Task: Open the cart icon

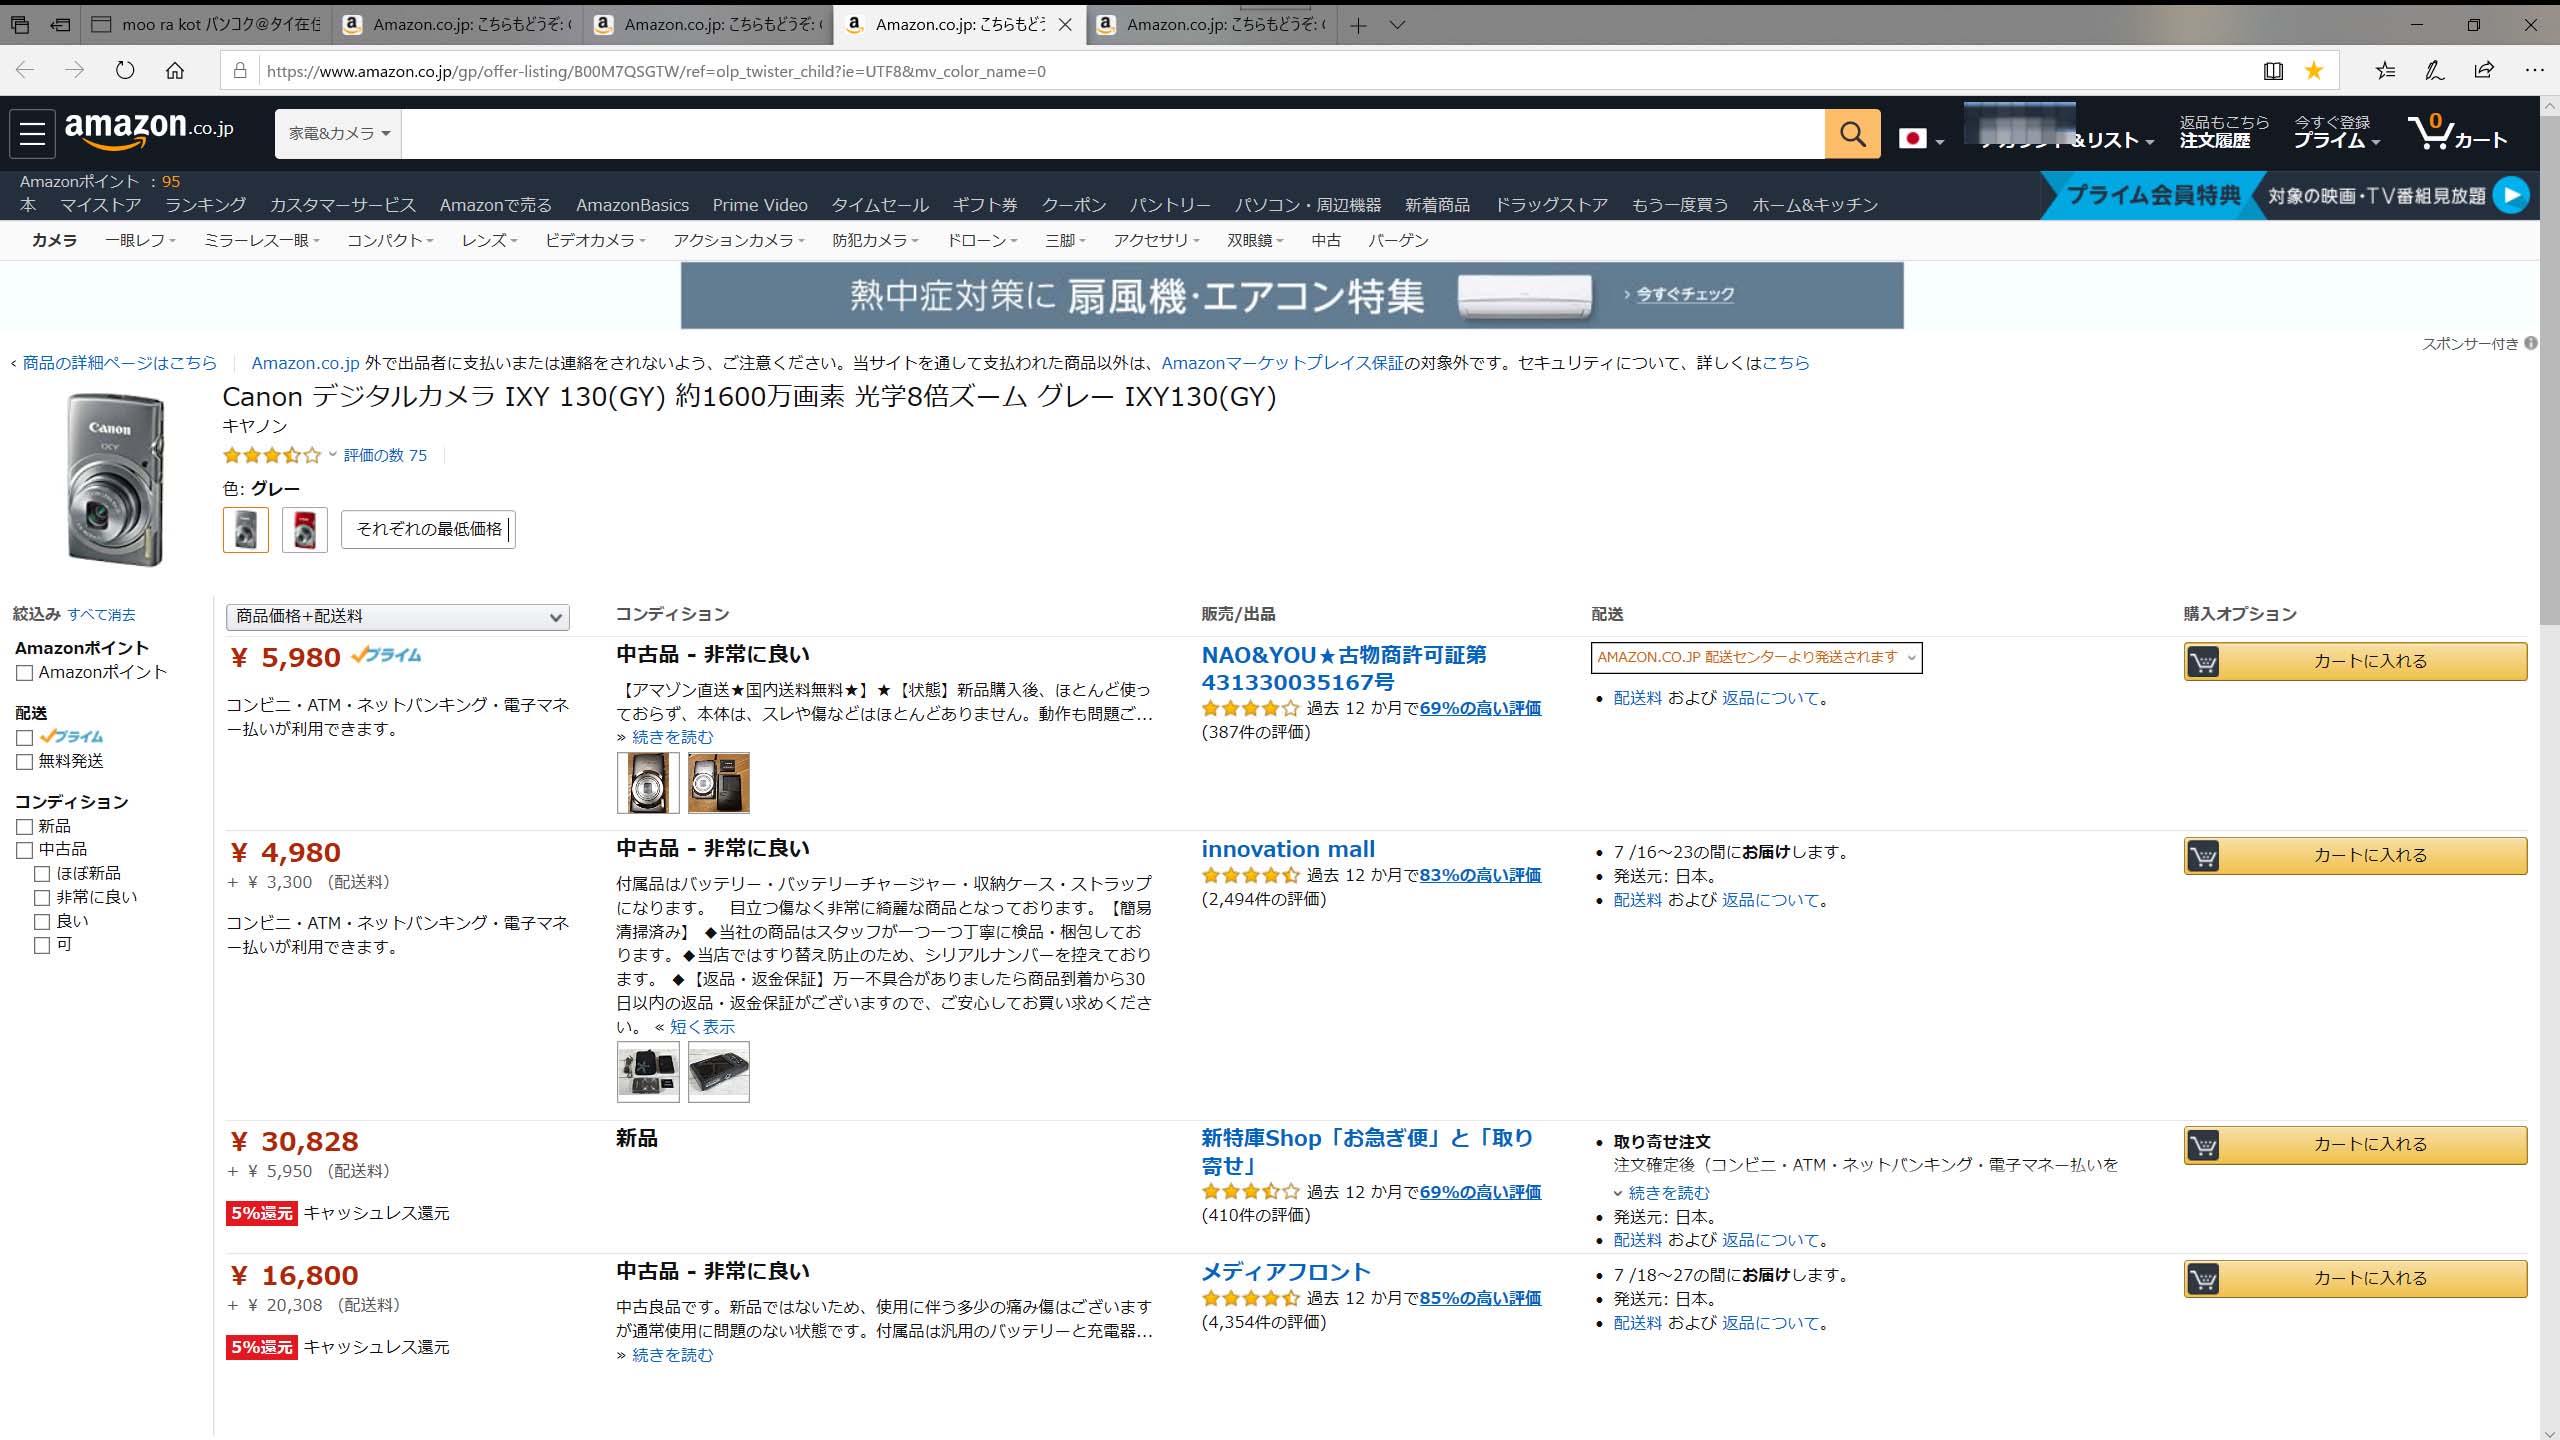Action: [x=2456, y=132]
